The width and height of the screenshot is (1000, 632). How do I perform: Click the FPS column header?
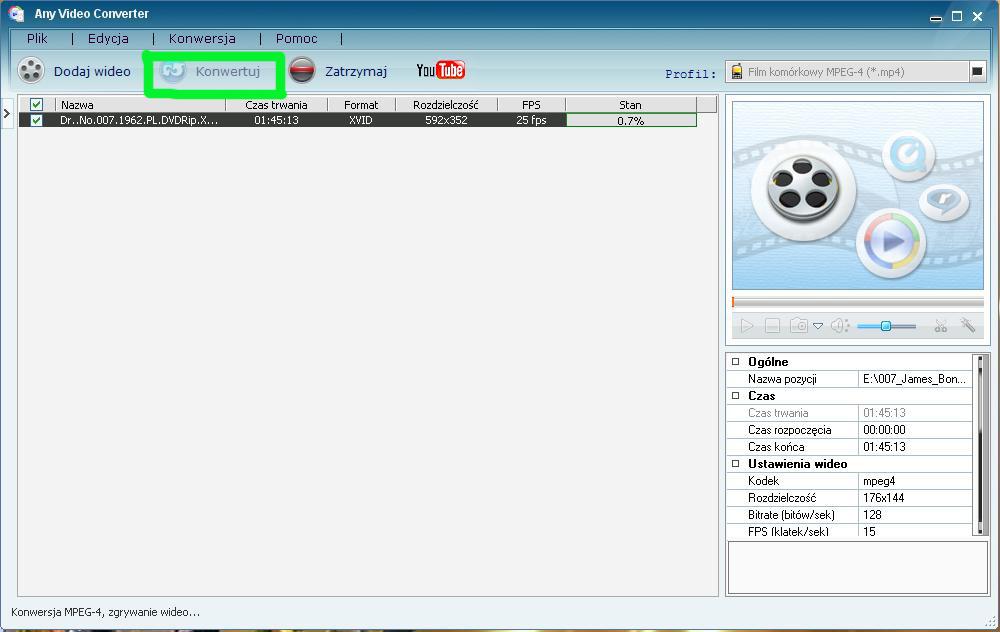531,105
